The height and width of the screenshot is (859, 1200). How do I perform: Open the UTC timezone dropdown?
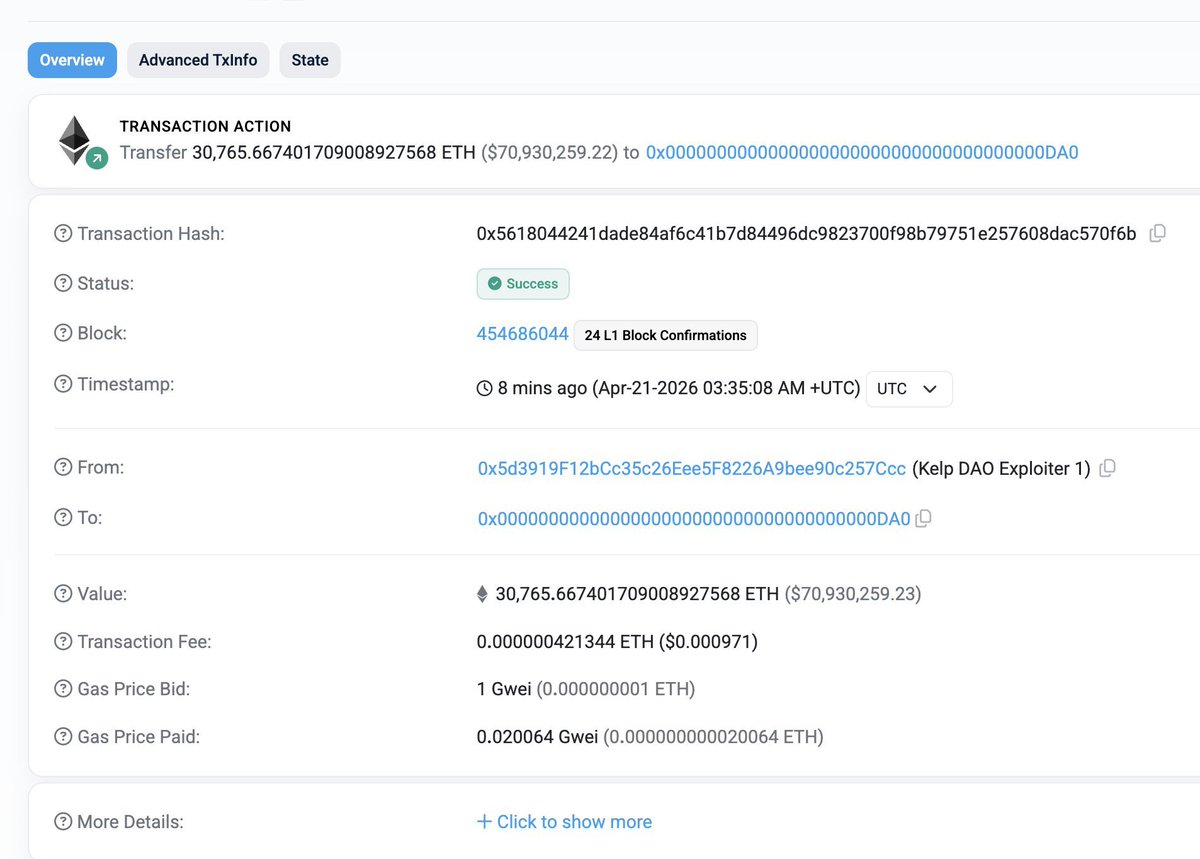click(x=908, y=389)
